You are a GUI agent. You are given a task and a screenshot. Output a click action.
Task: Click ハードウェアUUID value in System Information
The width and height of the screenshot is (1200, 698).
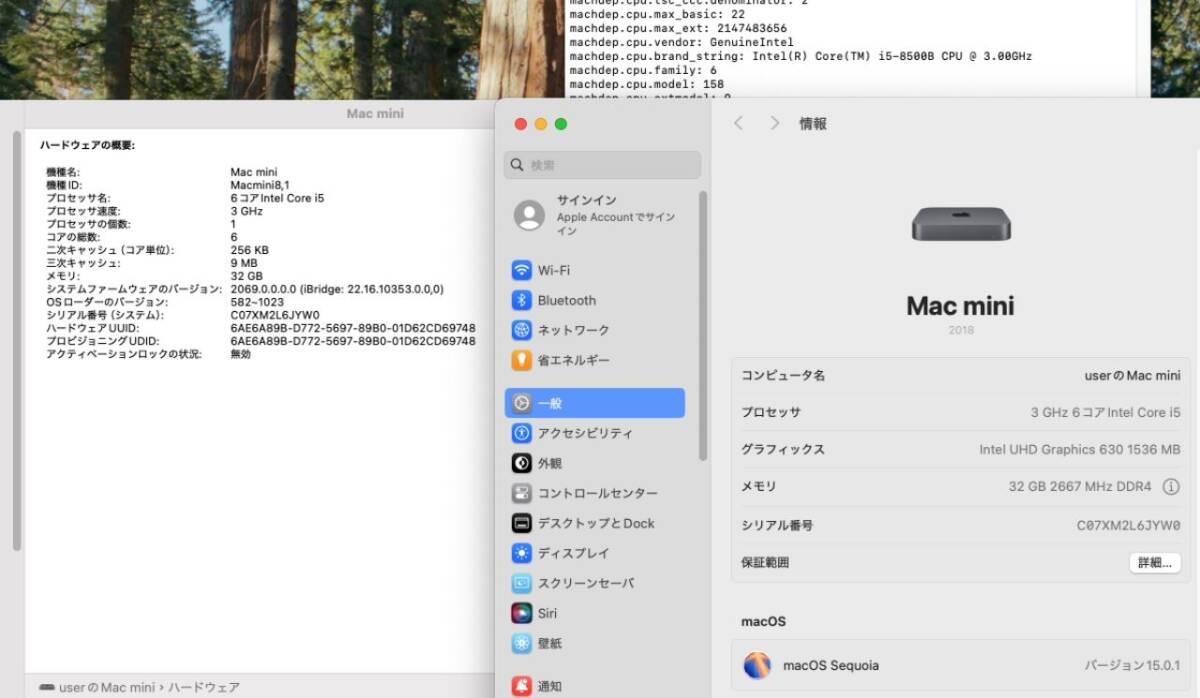[x=352, y=328]
